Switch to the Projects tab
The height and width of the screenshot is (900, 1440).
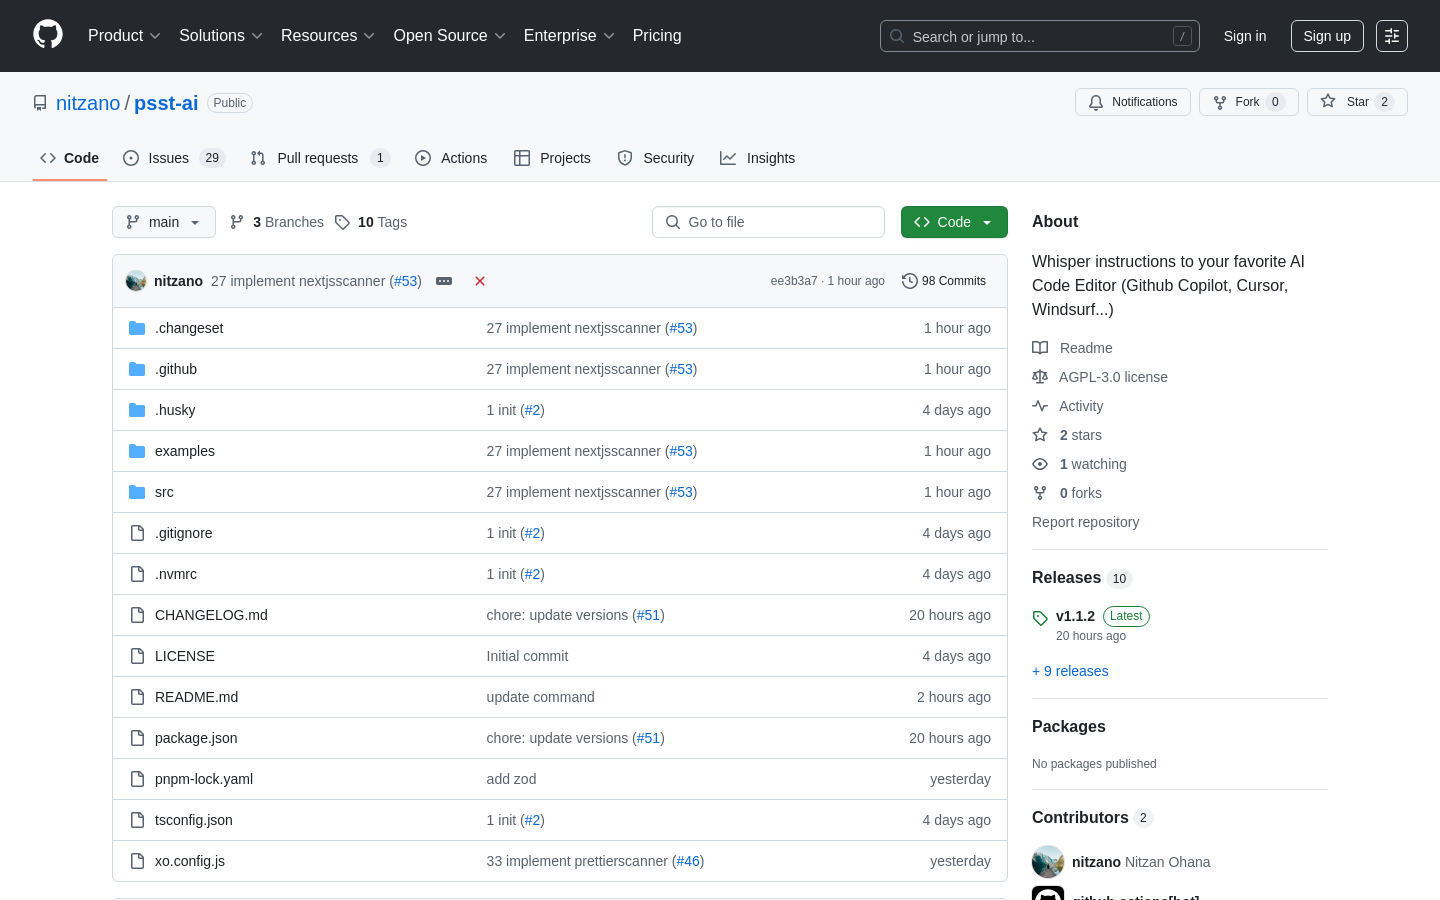coord(552,158)
